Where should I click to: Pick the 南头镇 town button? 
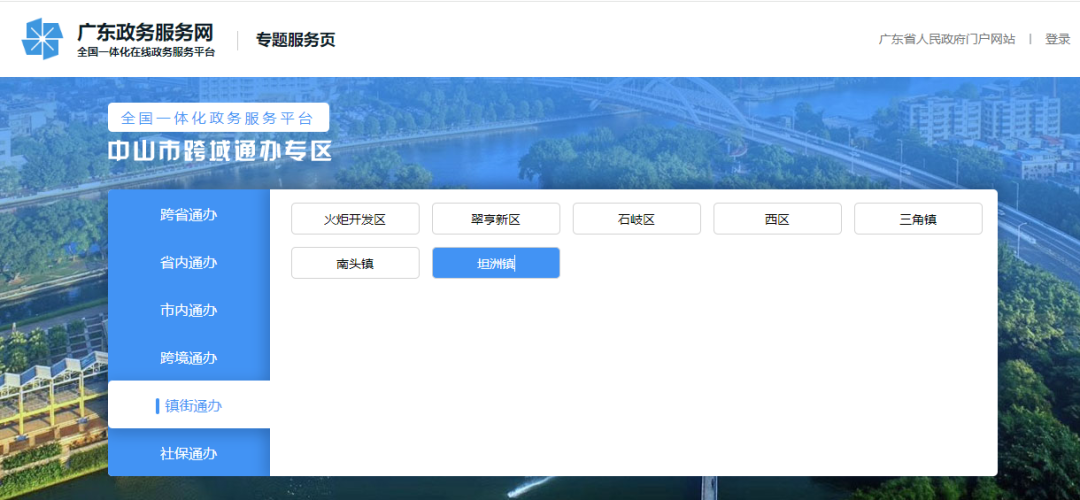click(x=355, y=263)
